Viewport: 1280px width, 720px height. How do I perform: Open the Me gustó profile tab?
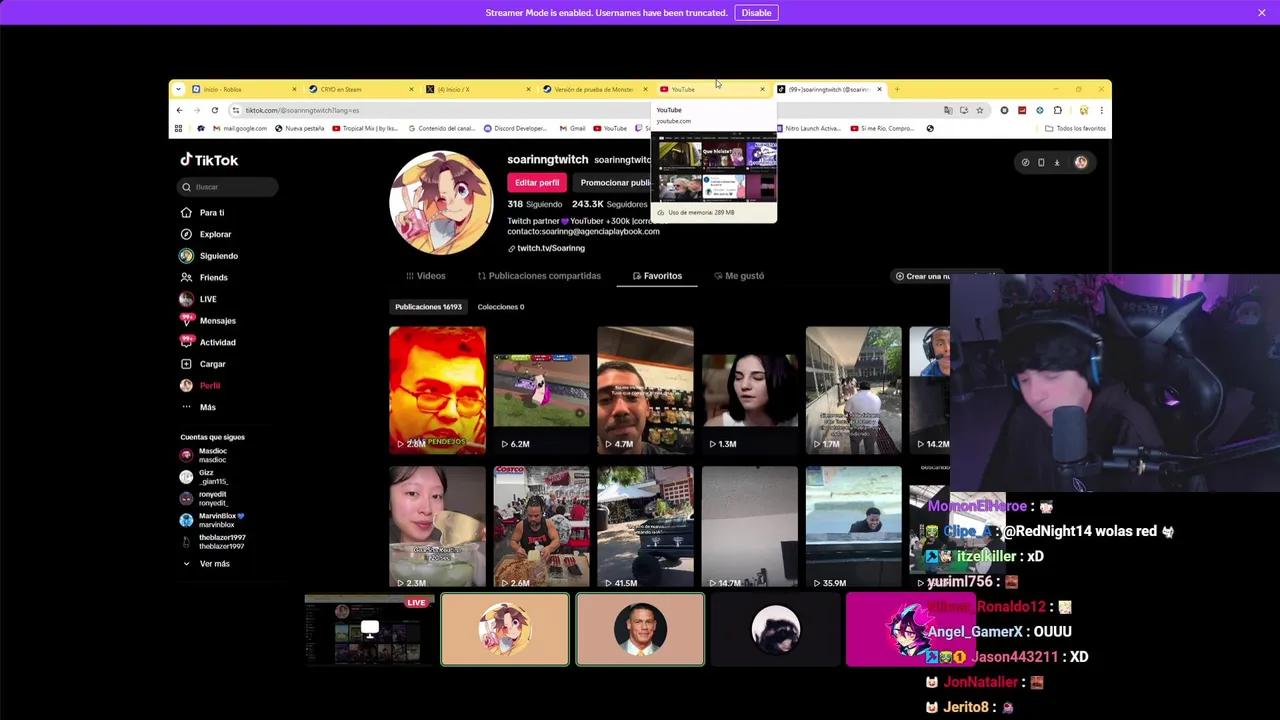click(739, 276)
